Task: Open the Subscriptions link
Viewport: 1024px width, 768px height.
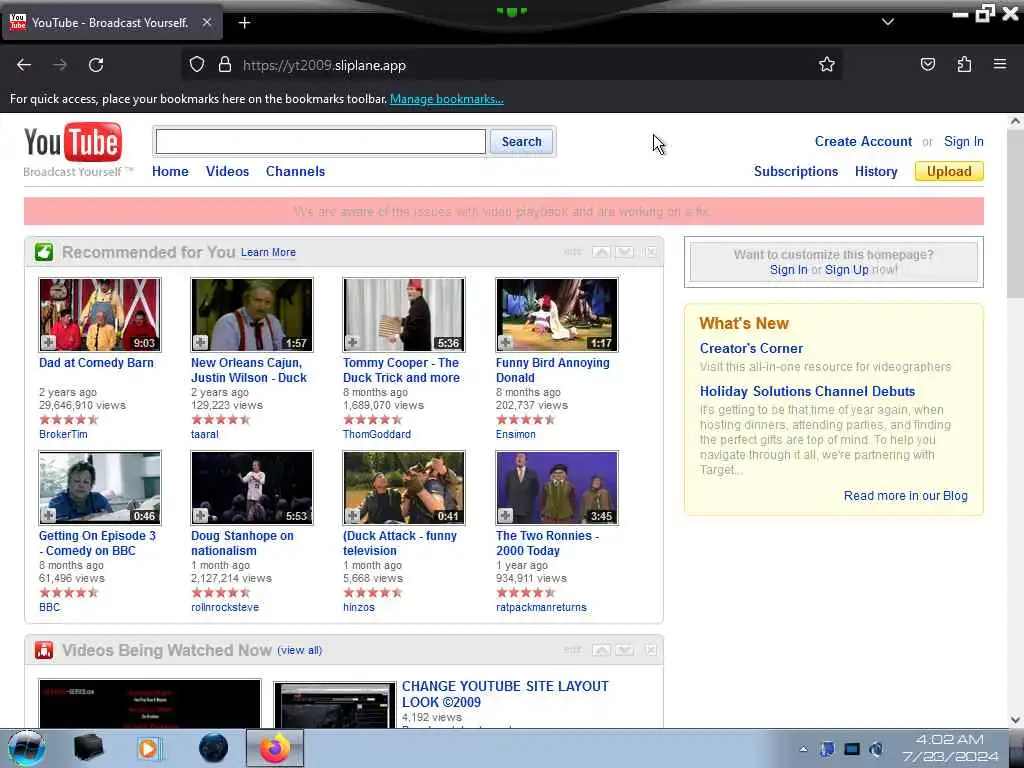Action: pyautogui.click(x=795, y=171)
